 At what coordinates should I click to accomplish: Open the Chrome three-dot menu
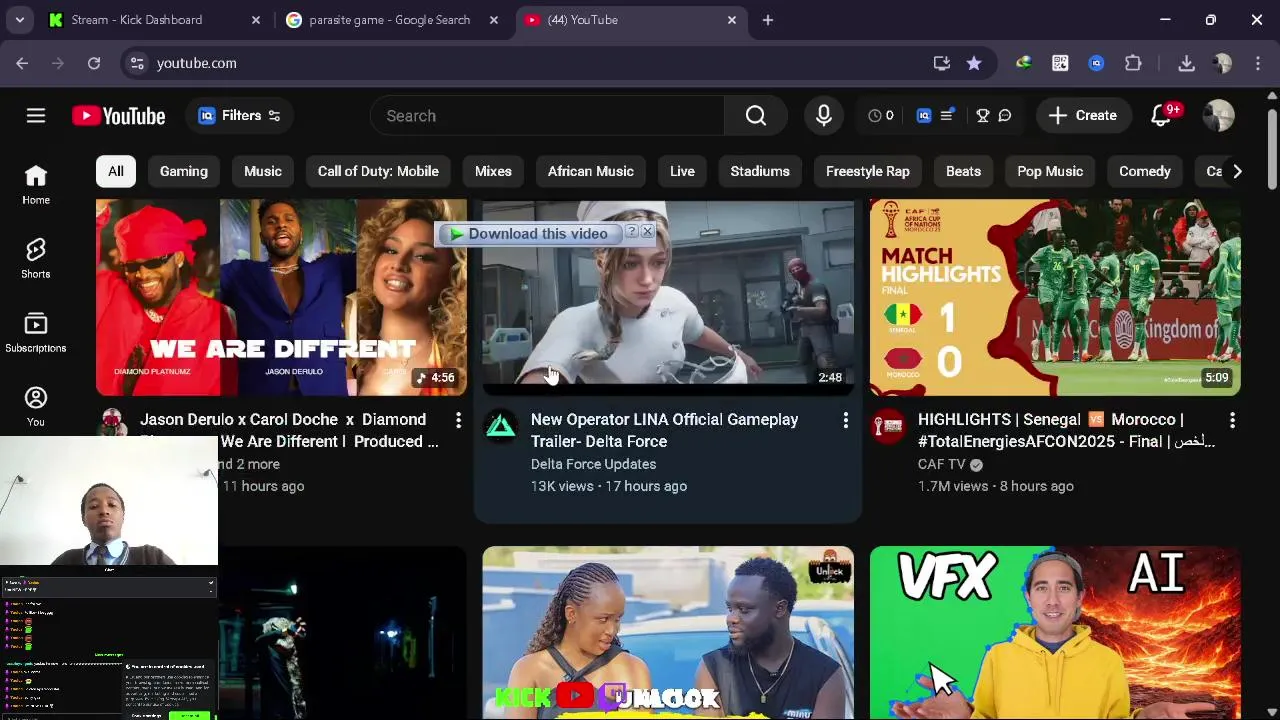1258,63
